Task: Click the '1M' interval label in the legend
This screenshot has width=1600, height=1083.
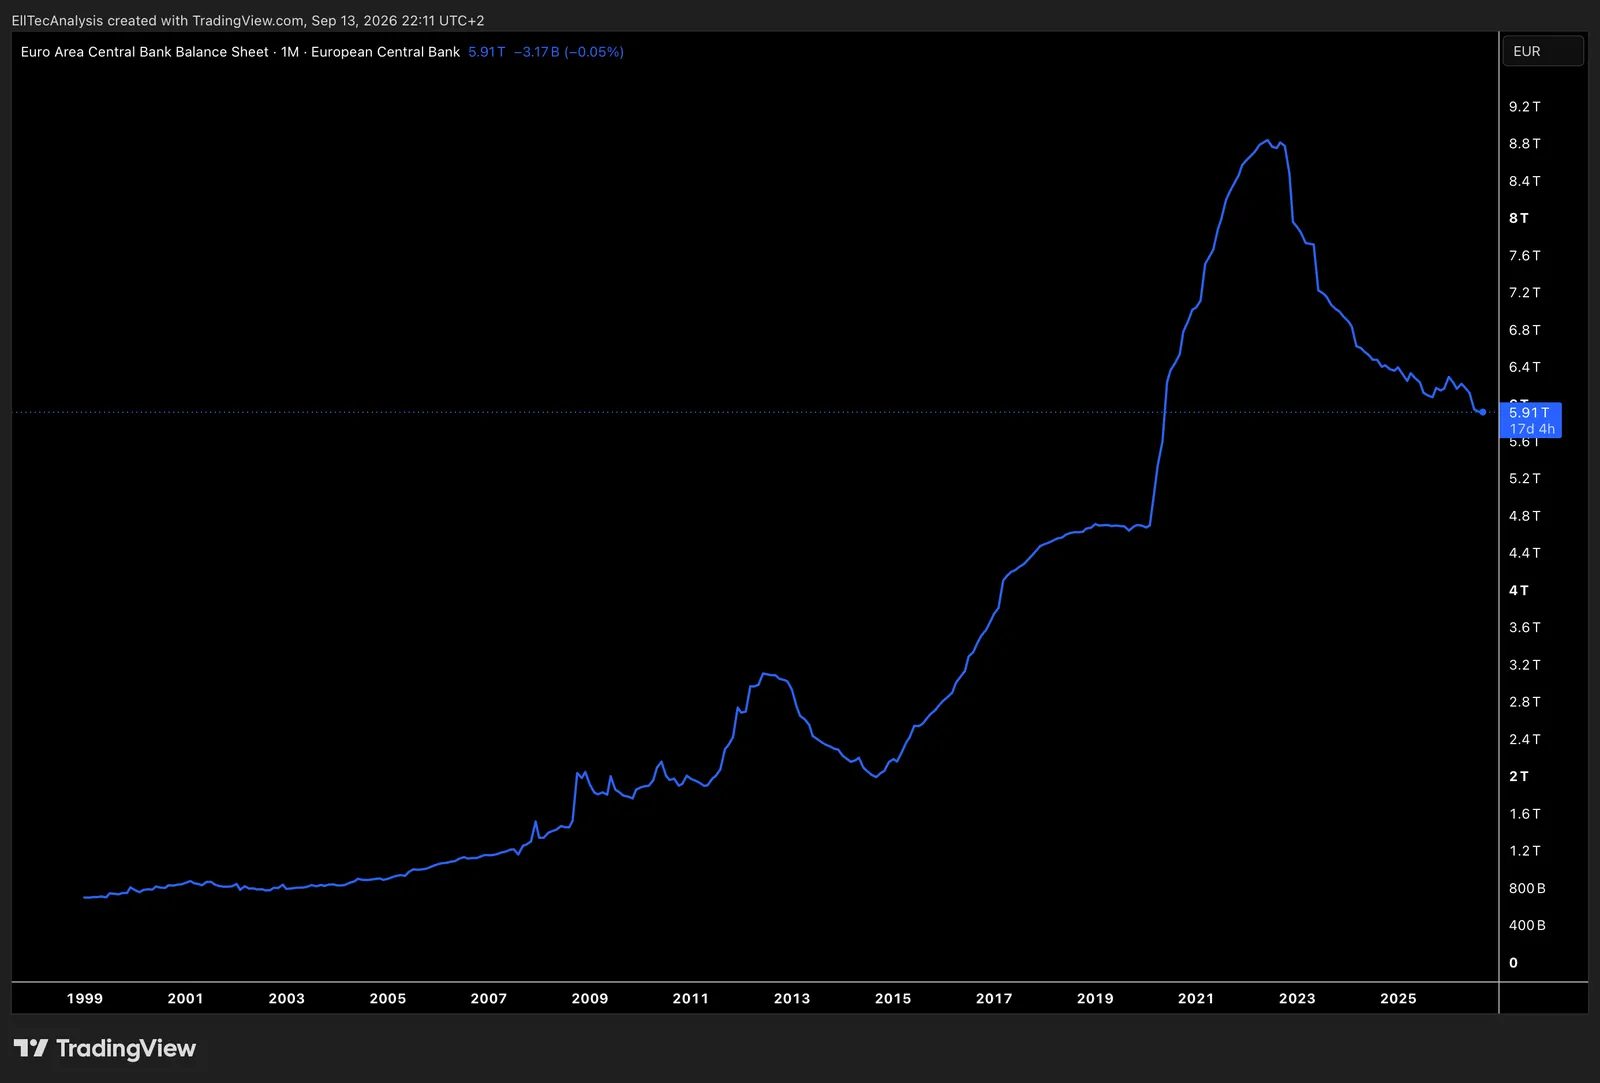Action: [x=290, y=52]
